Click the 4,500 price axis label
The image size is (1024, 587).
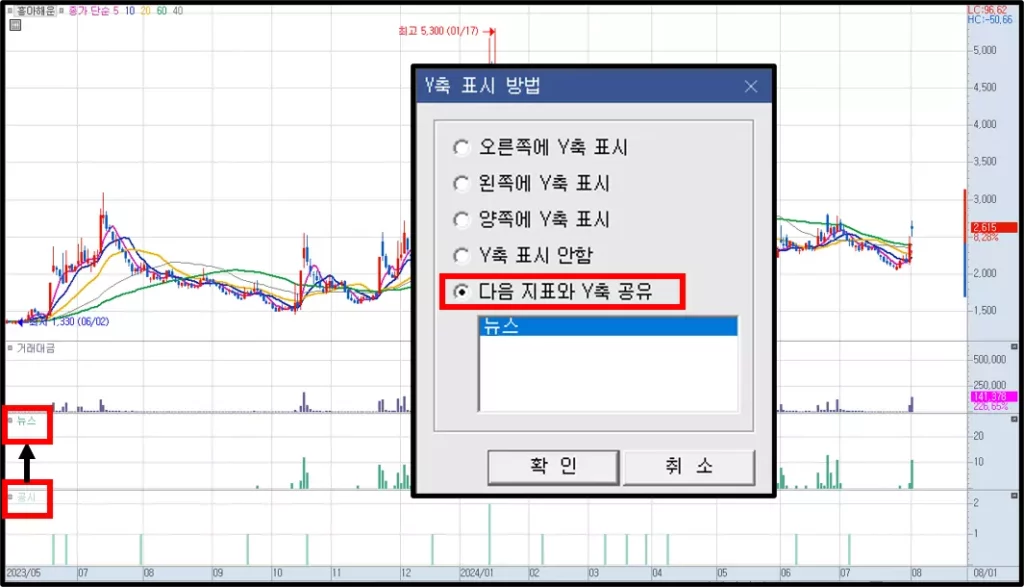pos(985,87)
